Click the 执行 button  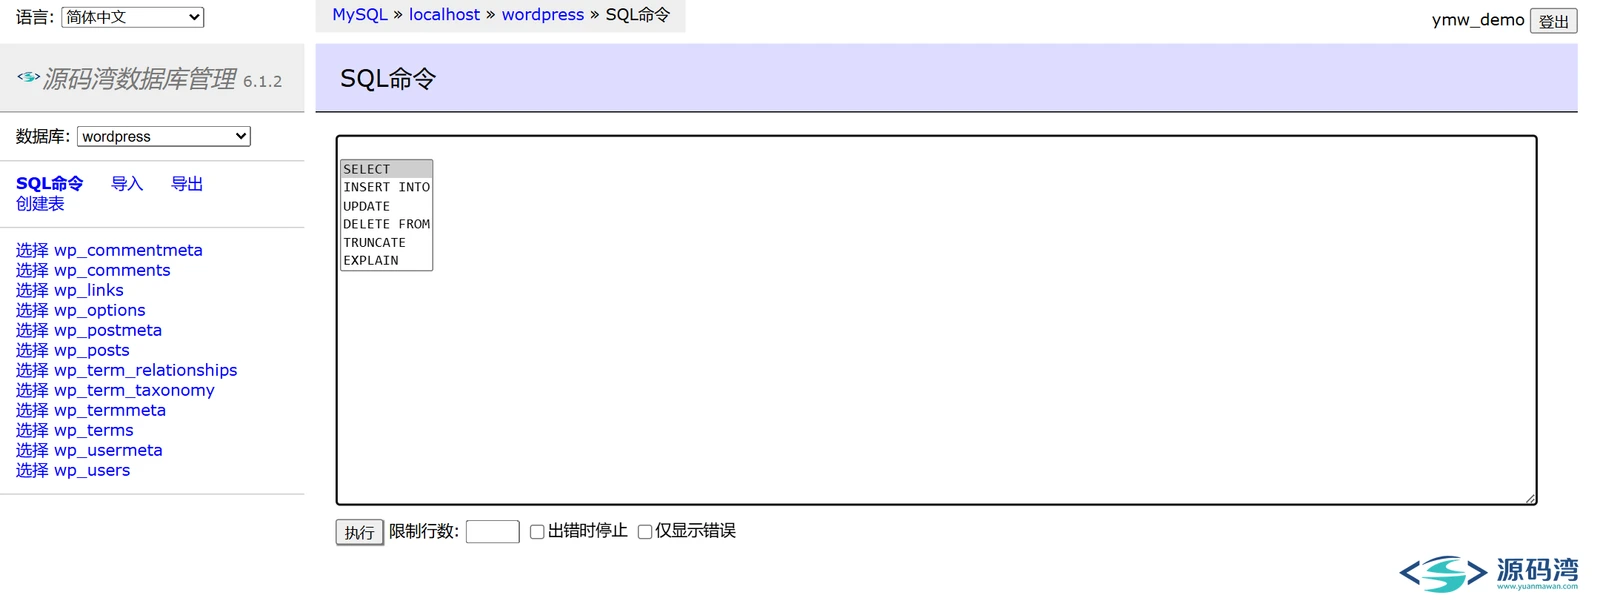coord(359,532)
